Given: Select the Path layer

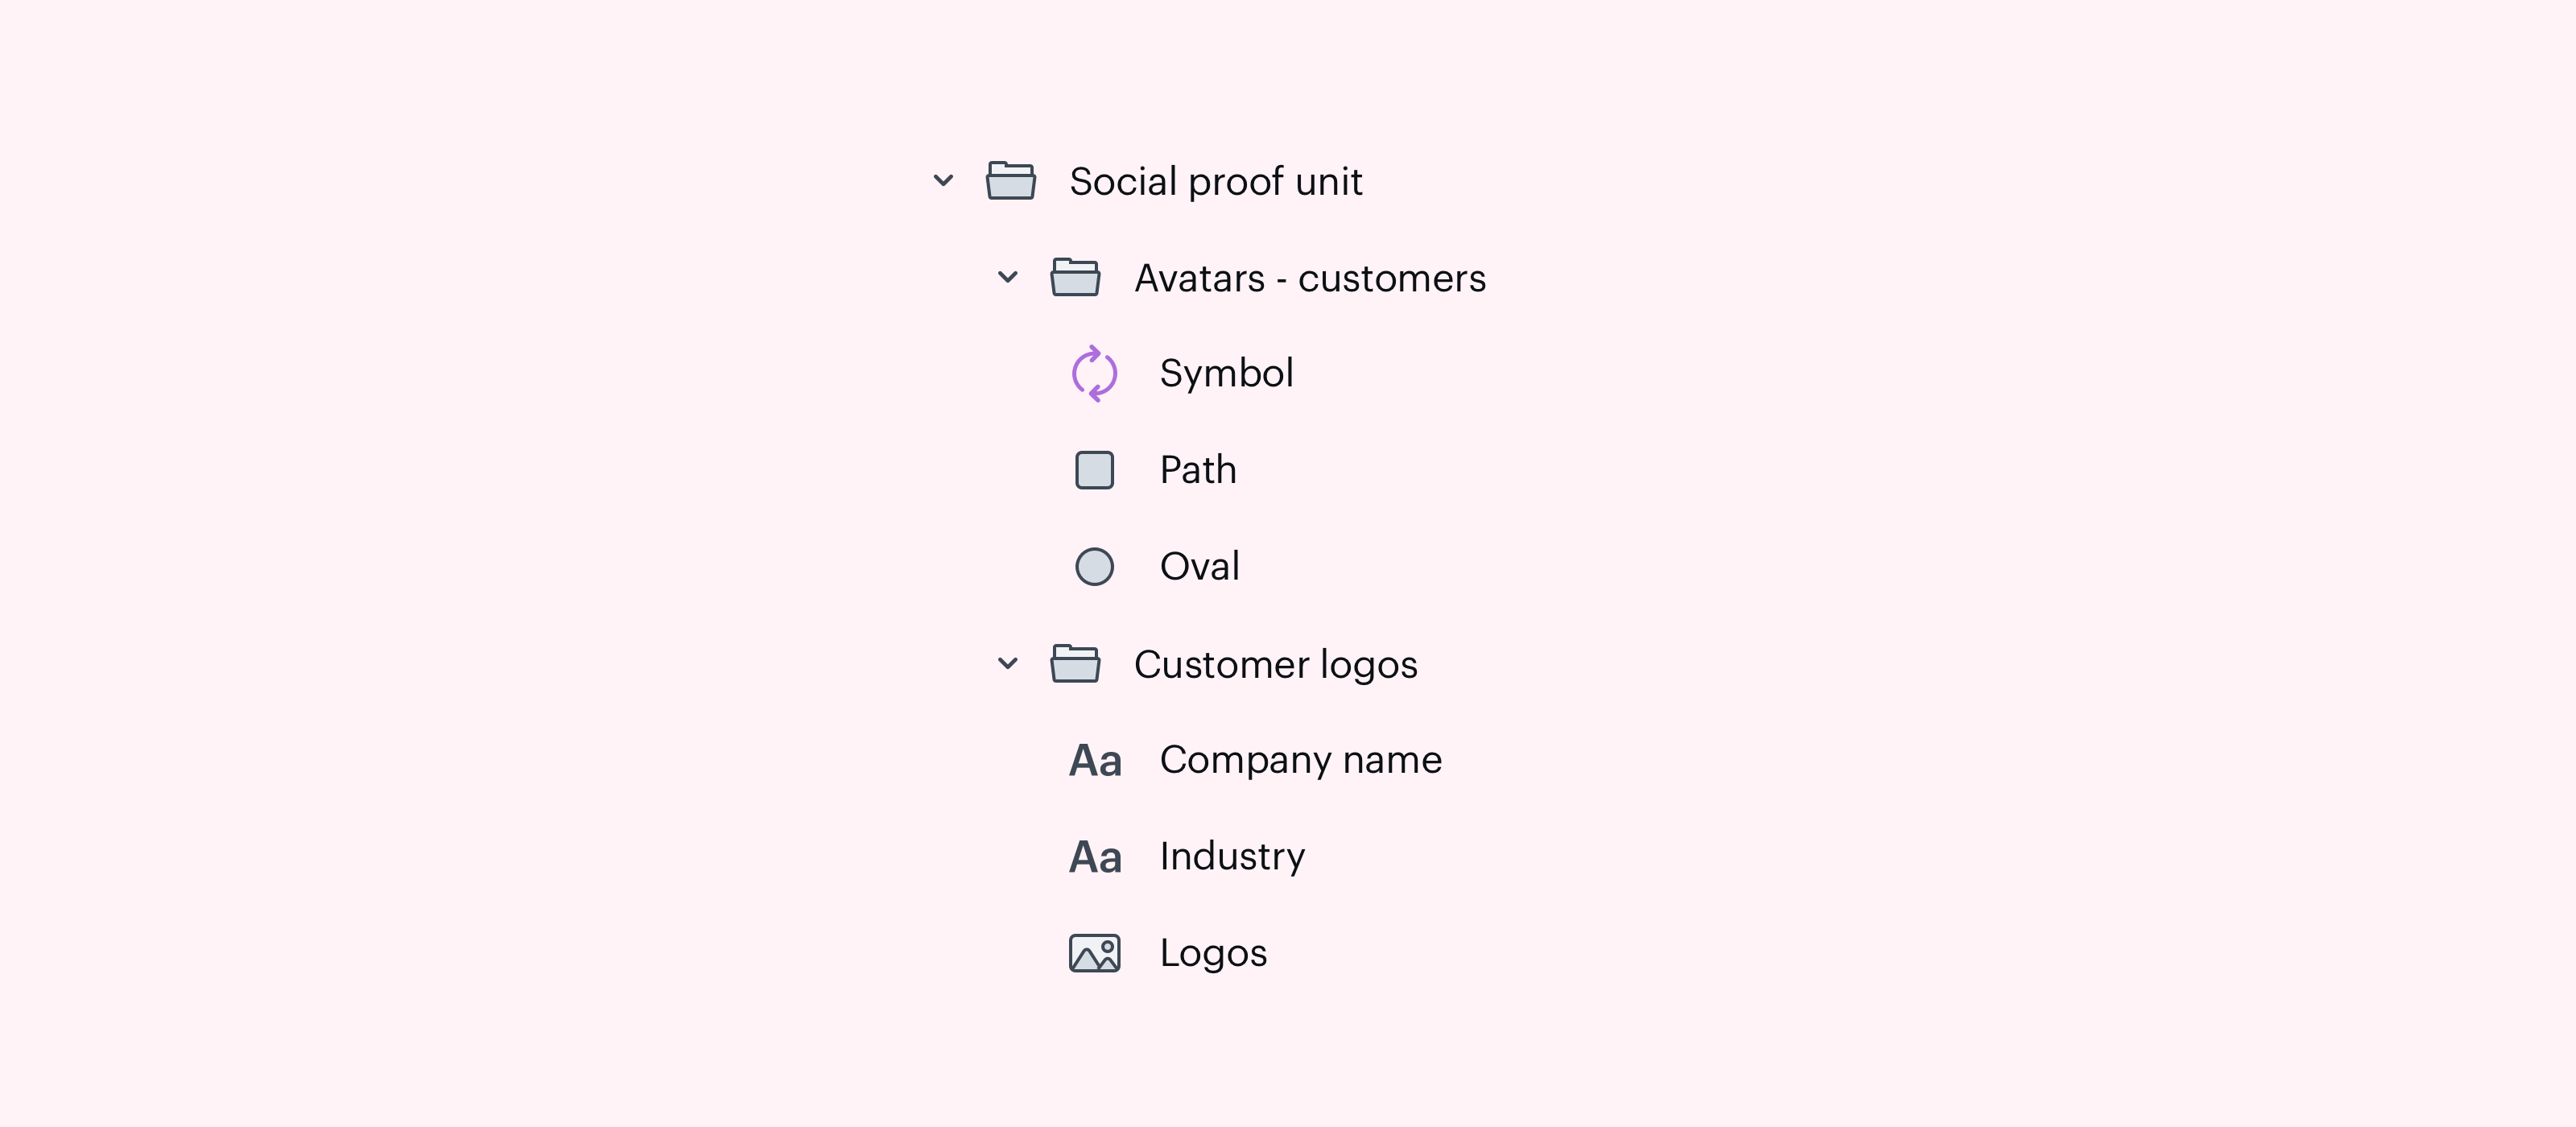Looking at the screenshot, I should [1197, 469].
